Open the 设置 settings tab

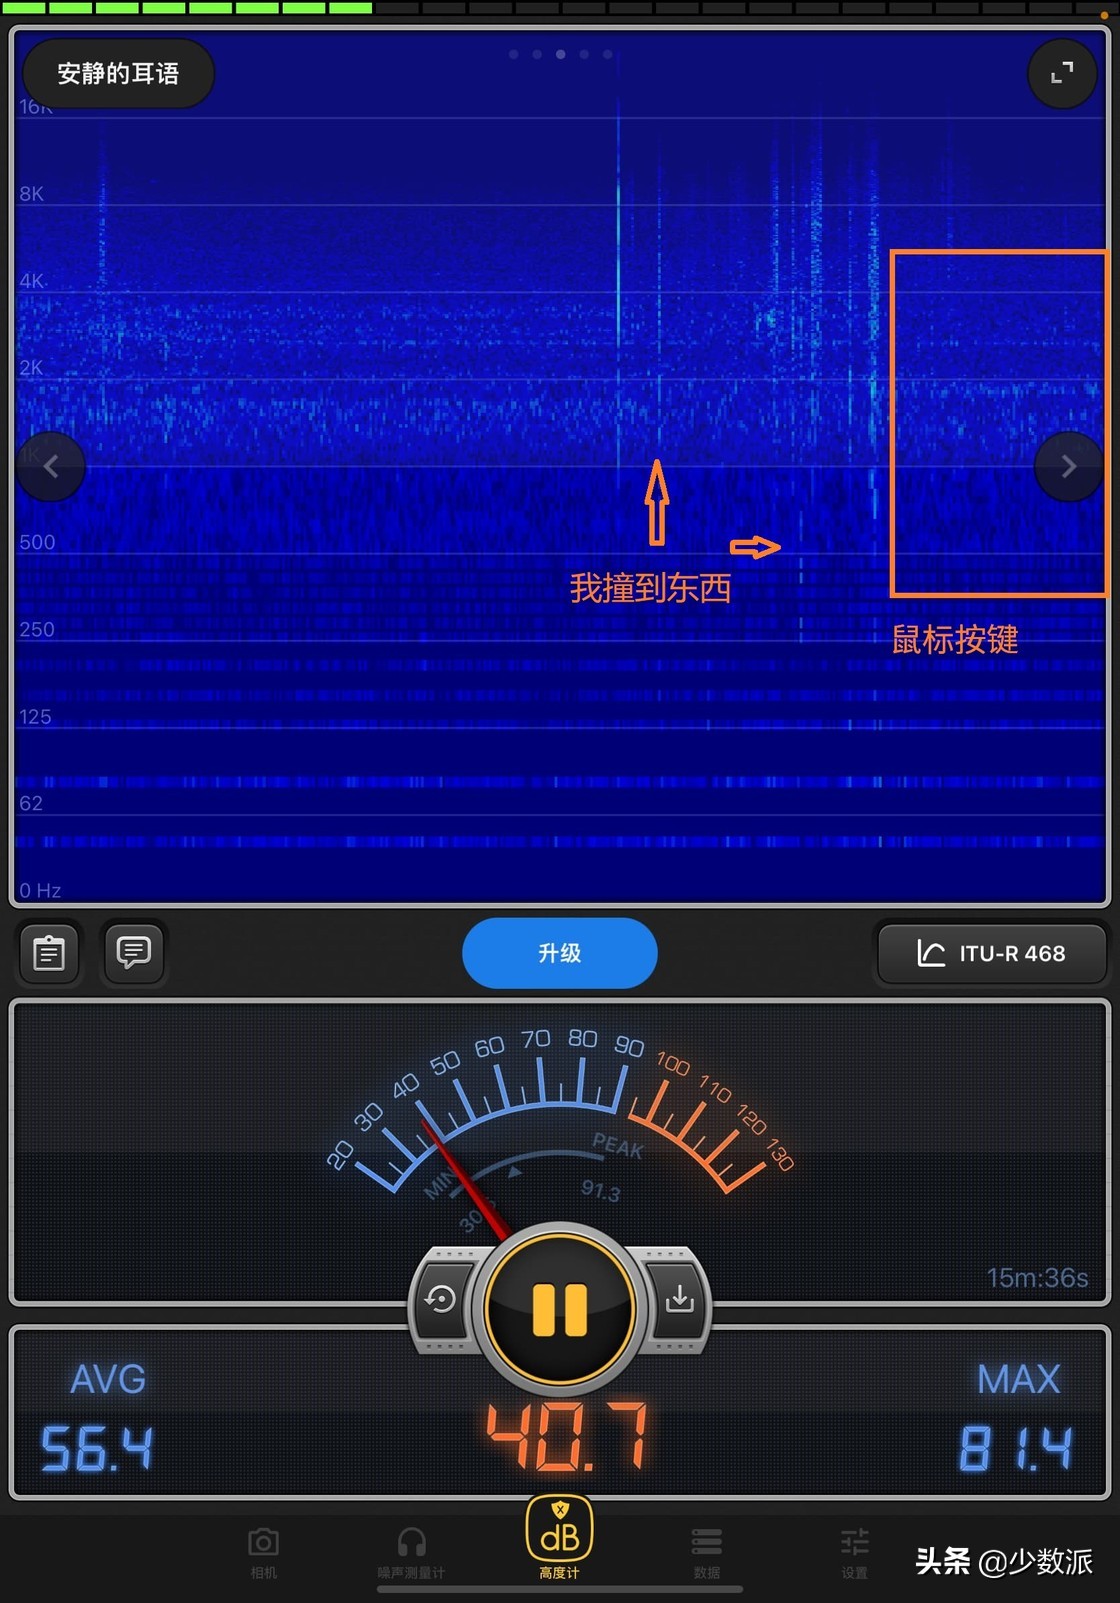(854, 1552)
